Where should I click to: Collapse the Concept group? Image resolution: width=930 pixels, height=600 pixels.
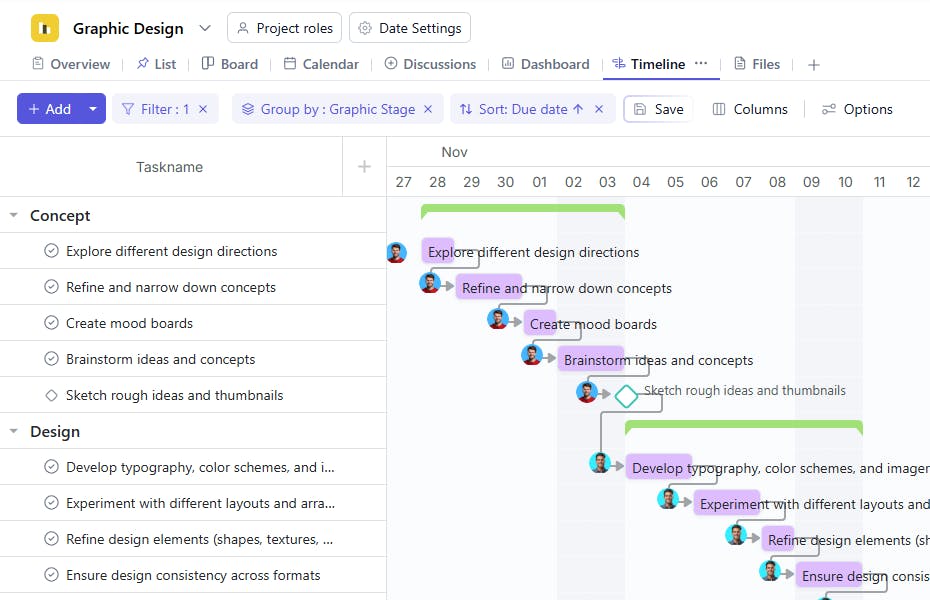coord(14,216)
